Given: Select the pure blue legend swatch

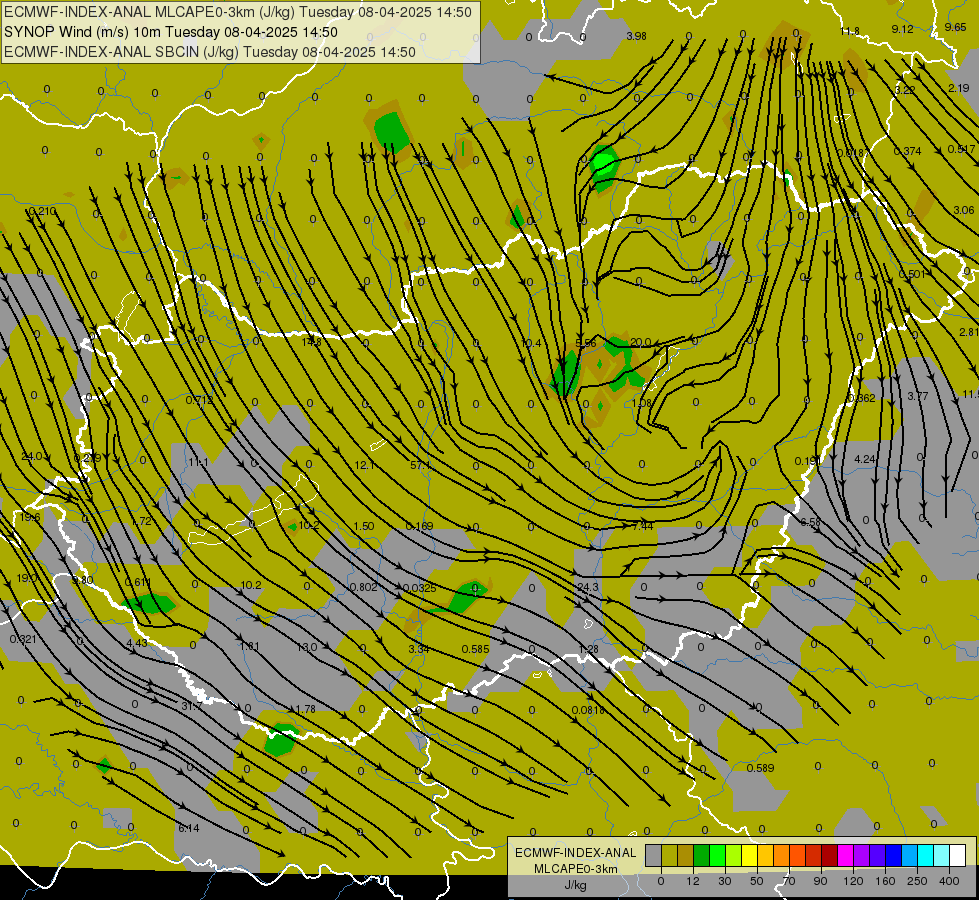Looking at the screenshot, I should (x=894, y=856).
